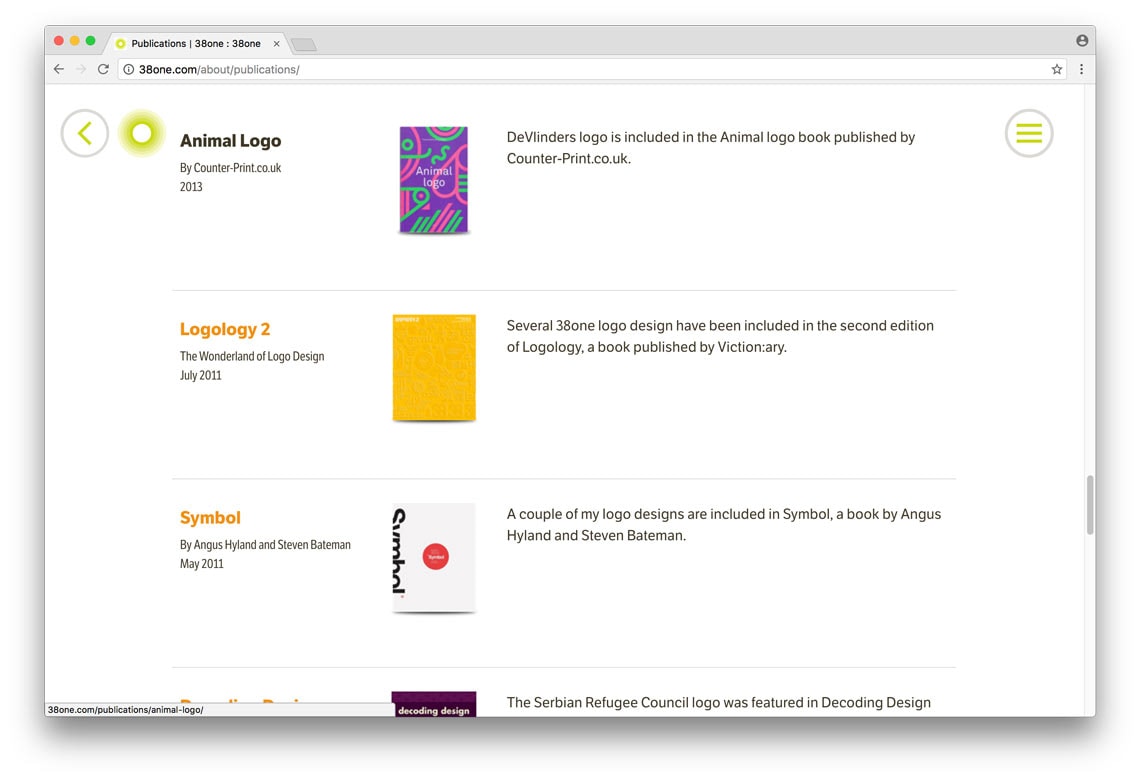Open the Symbol title link
Image resolution: width=1140 pixels, height=780 pixels.
tap(210, 518)
